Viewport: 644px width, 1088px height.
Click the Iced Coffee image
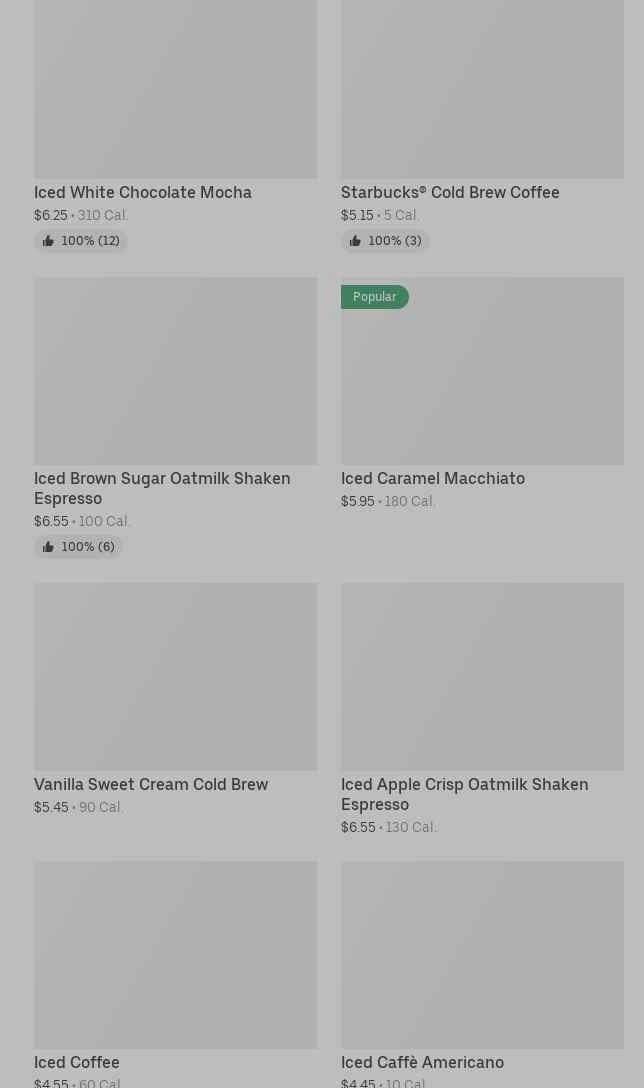[175, 955]
